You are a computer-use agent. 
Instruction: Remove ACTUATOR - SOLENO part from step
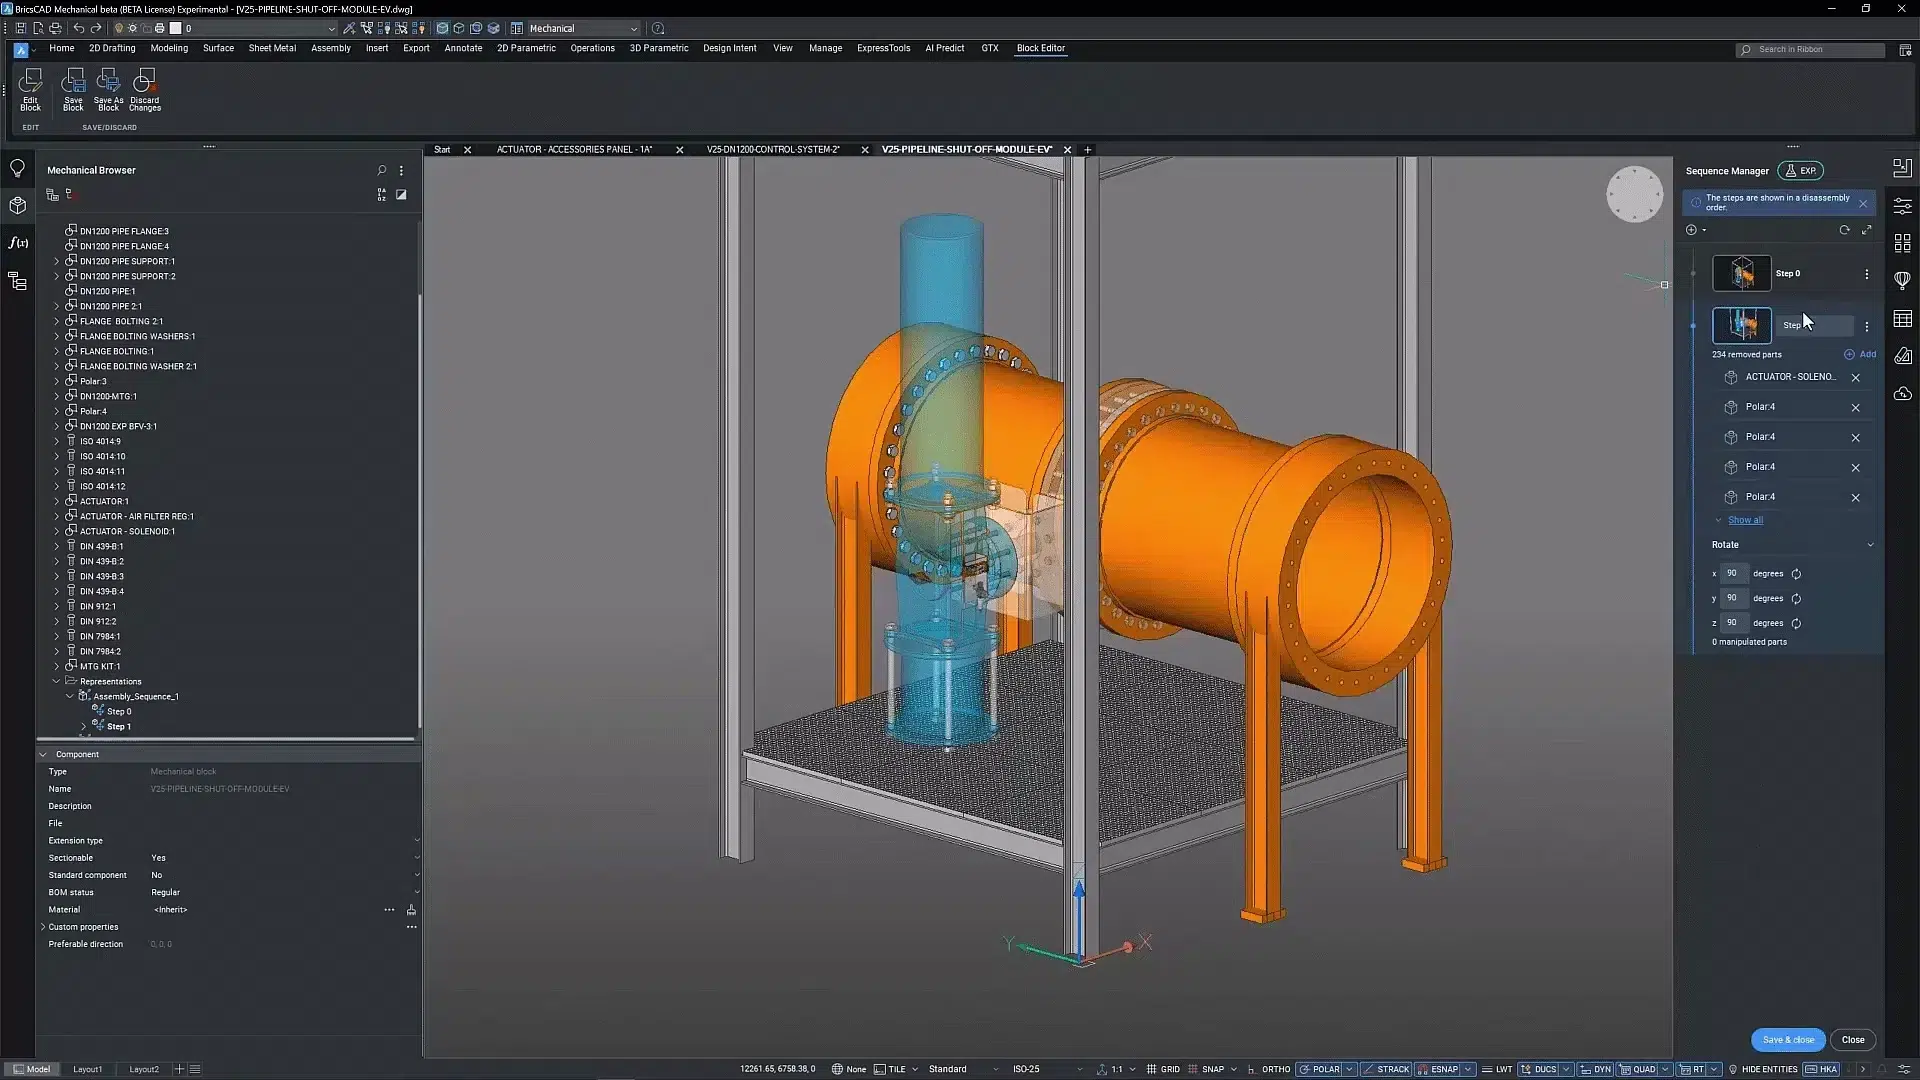click(x=1855, y=378)
